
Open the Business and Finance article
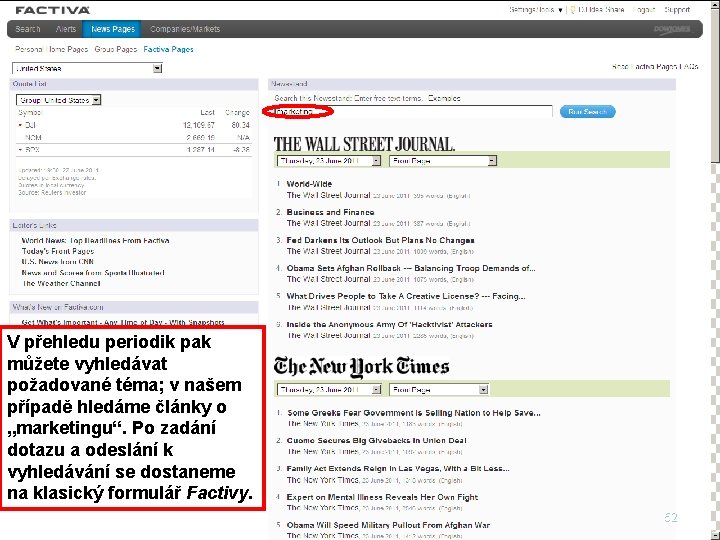330,212
